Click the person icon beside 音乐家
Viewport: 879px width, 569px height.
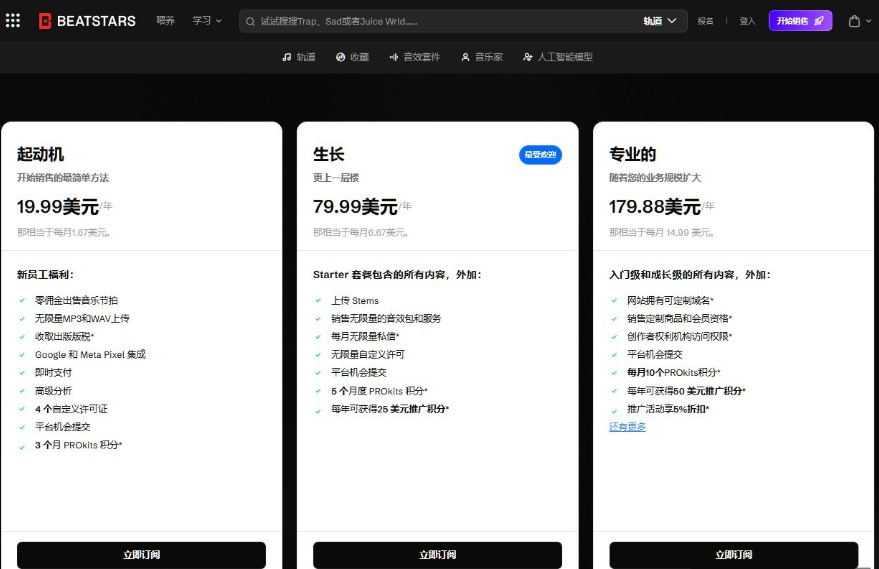point(465,57)
